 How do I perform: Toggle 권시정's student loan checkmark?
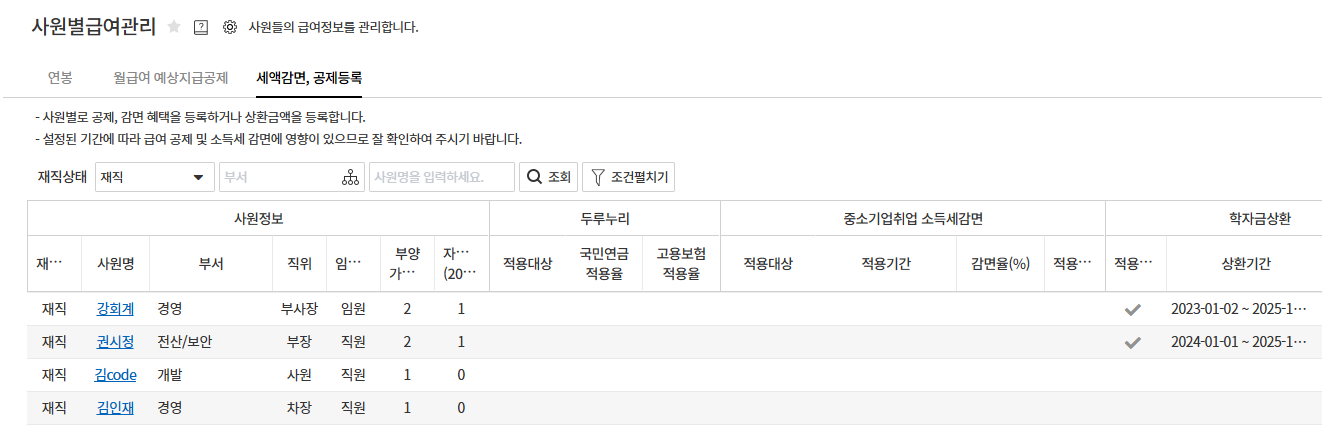(x=1132, y=342)
